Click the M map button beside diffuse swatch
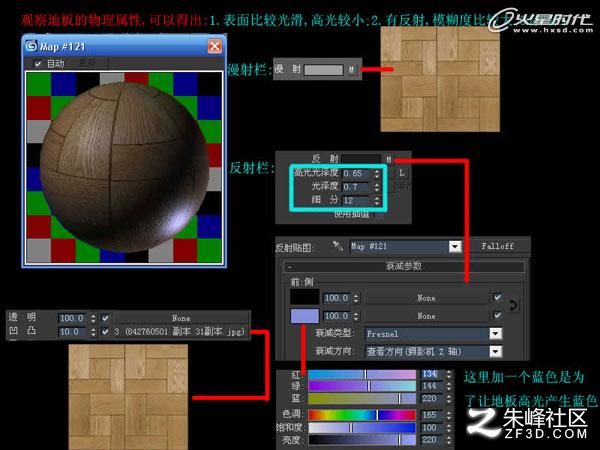The width and height of the screenshot is (600, 450). 351,70
